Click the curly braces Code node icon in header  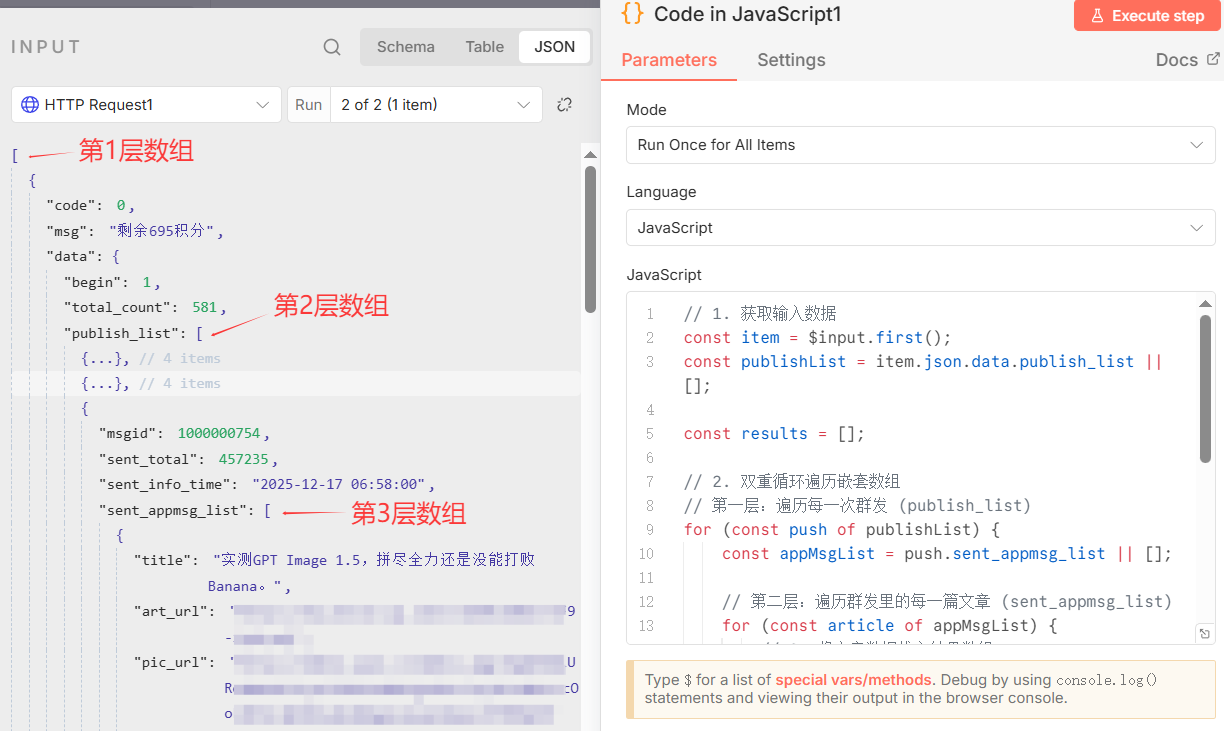coord(631,14)
